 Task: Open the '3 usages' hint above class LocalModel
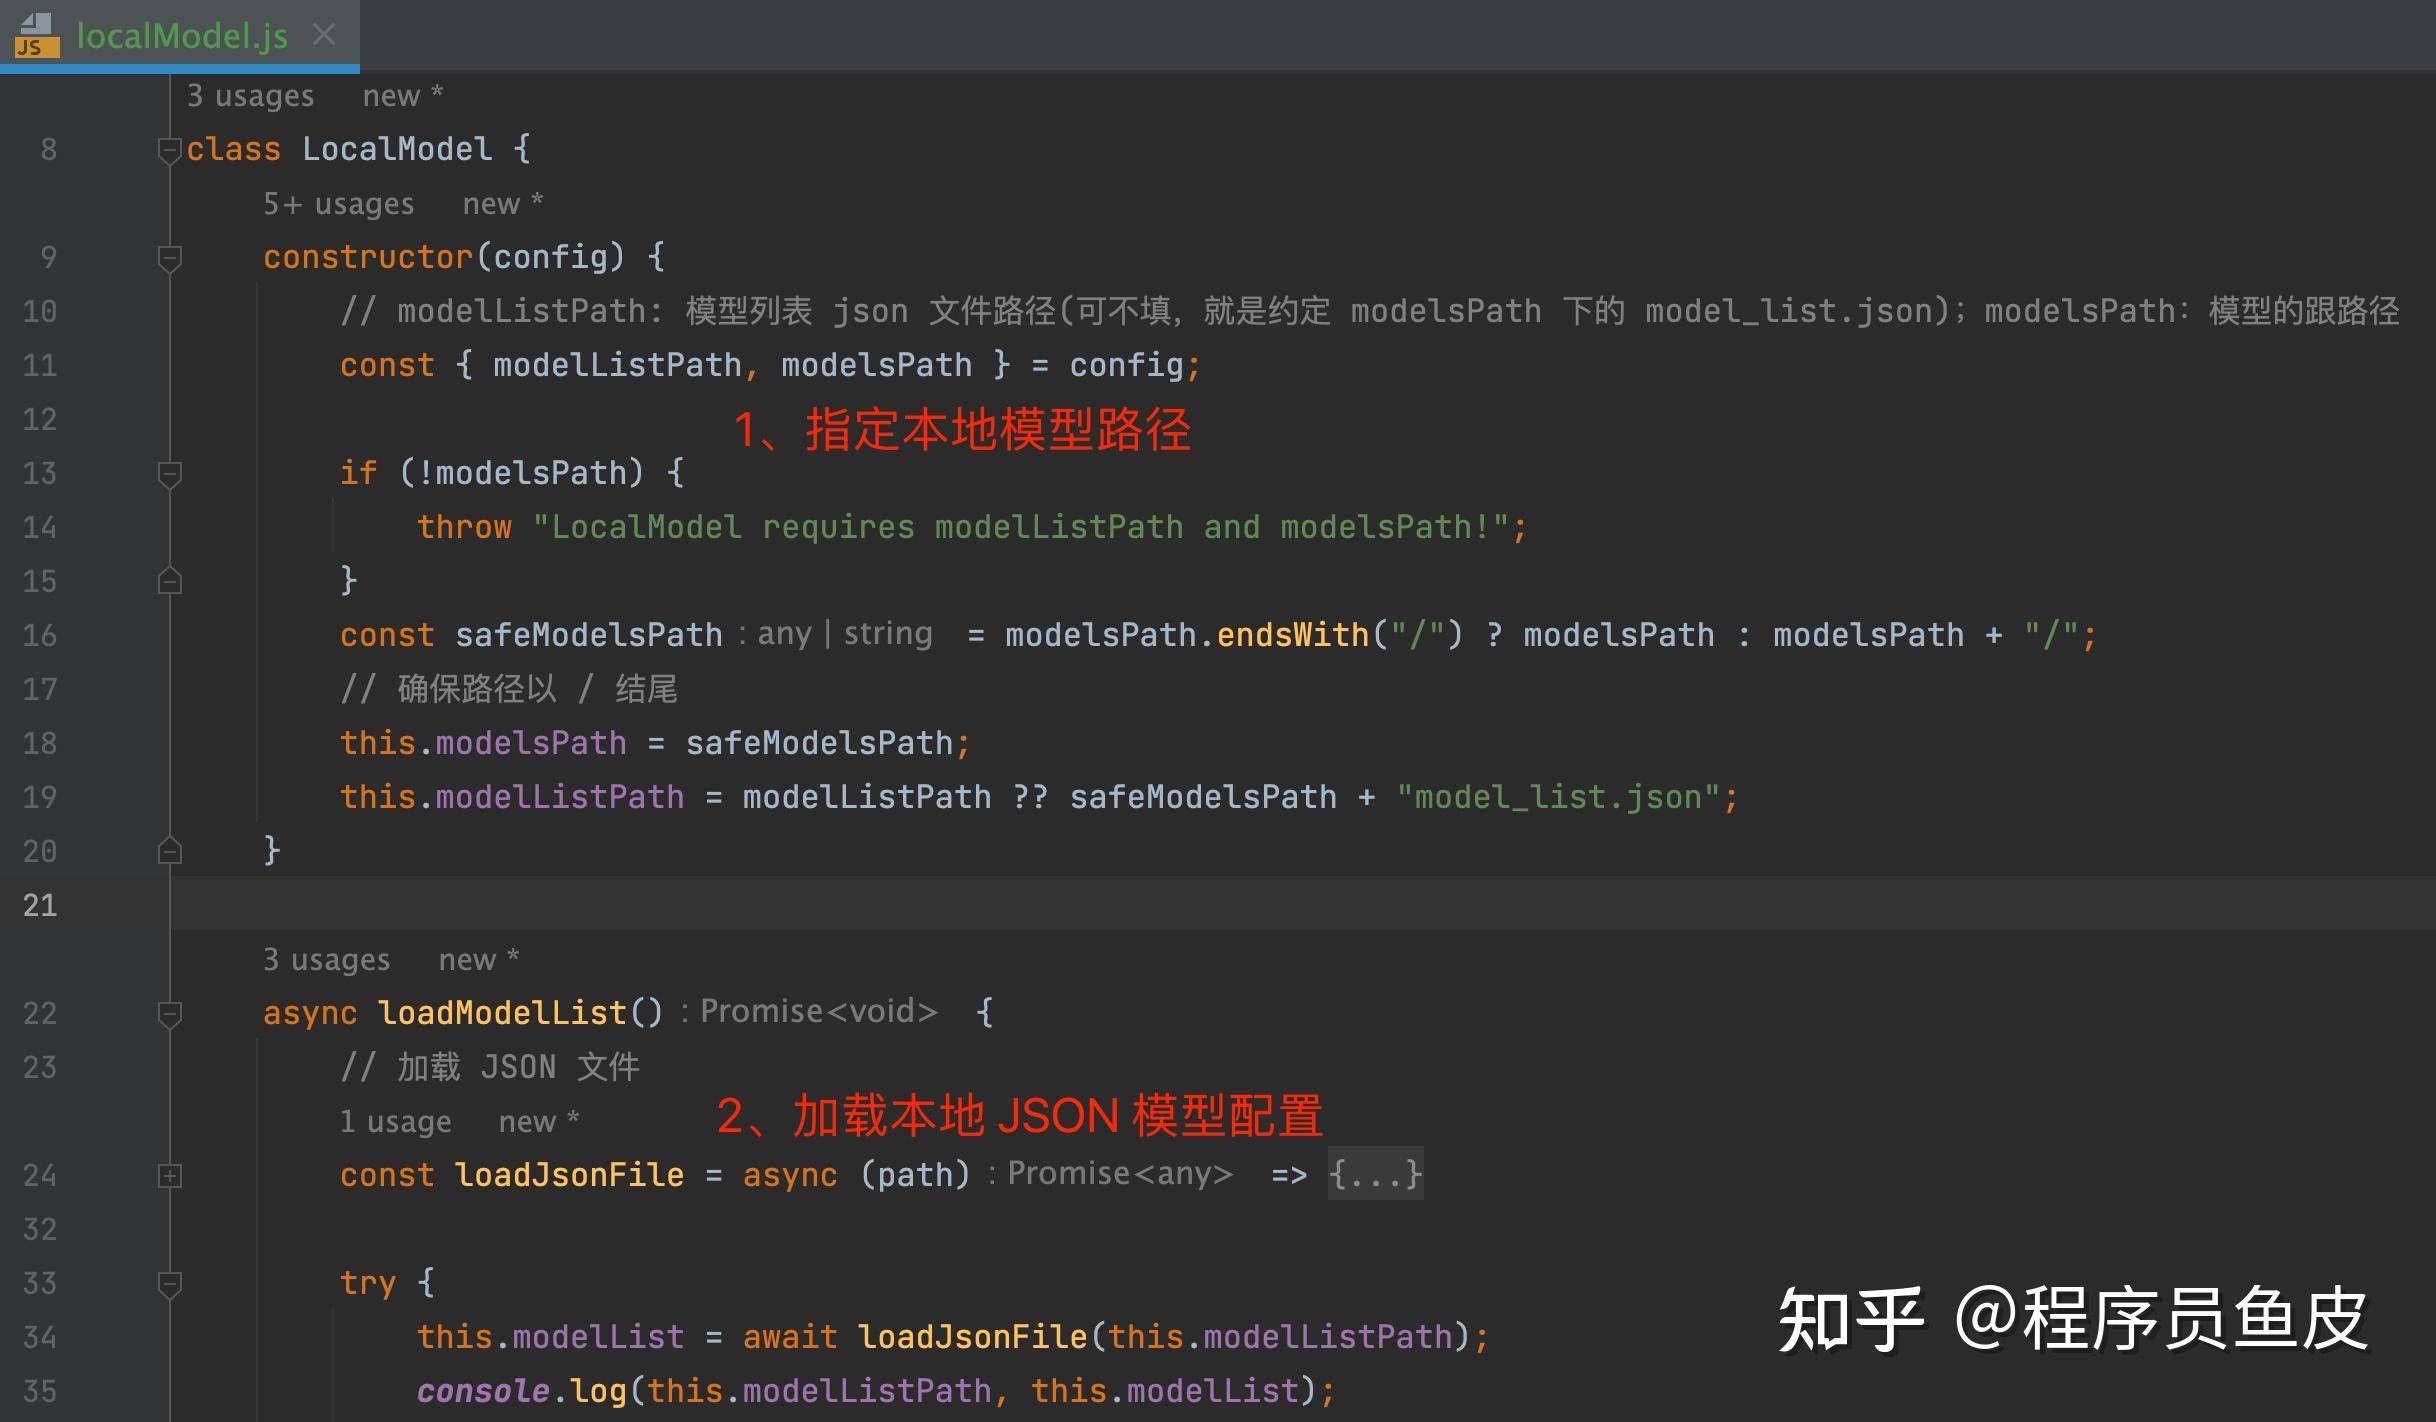[250, 96]
